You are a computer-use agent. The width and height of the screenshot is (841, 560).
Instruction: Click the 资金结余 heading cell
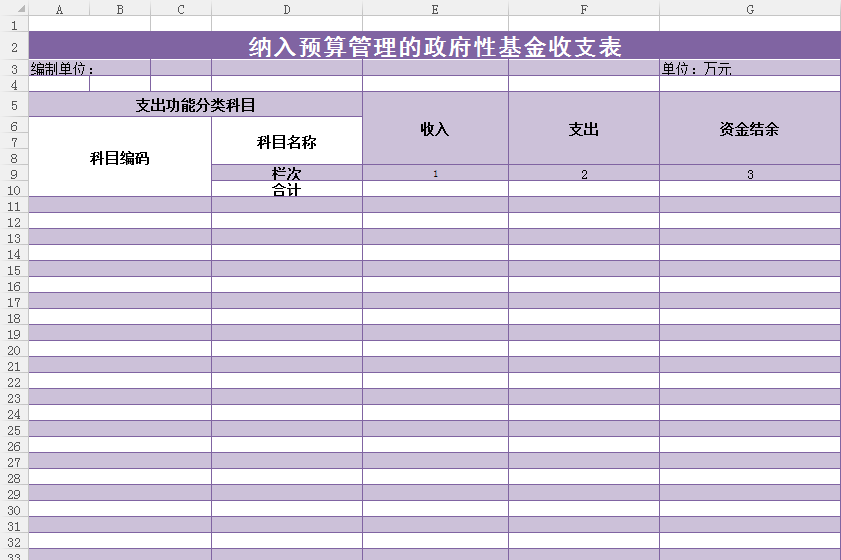click(x=750, y=129)
